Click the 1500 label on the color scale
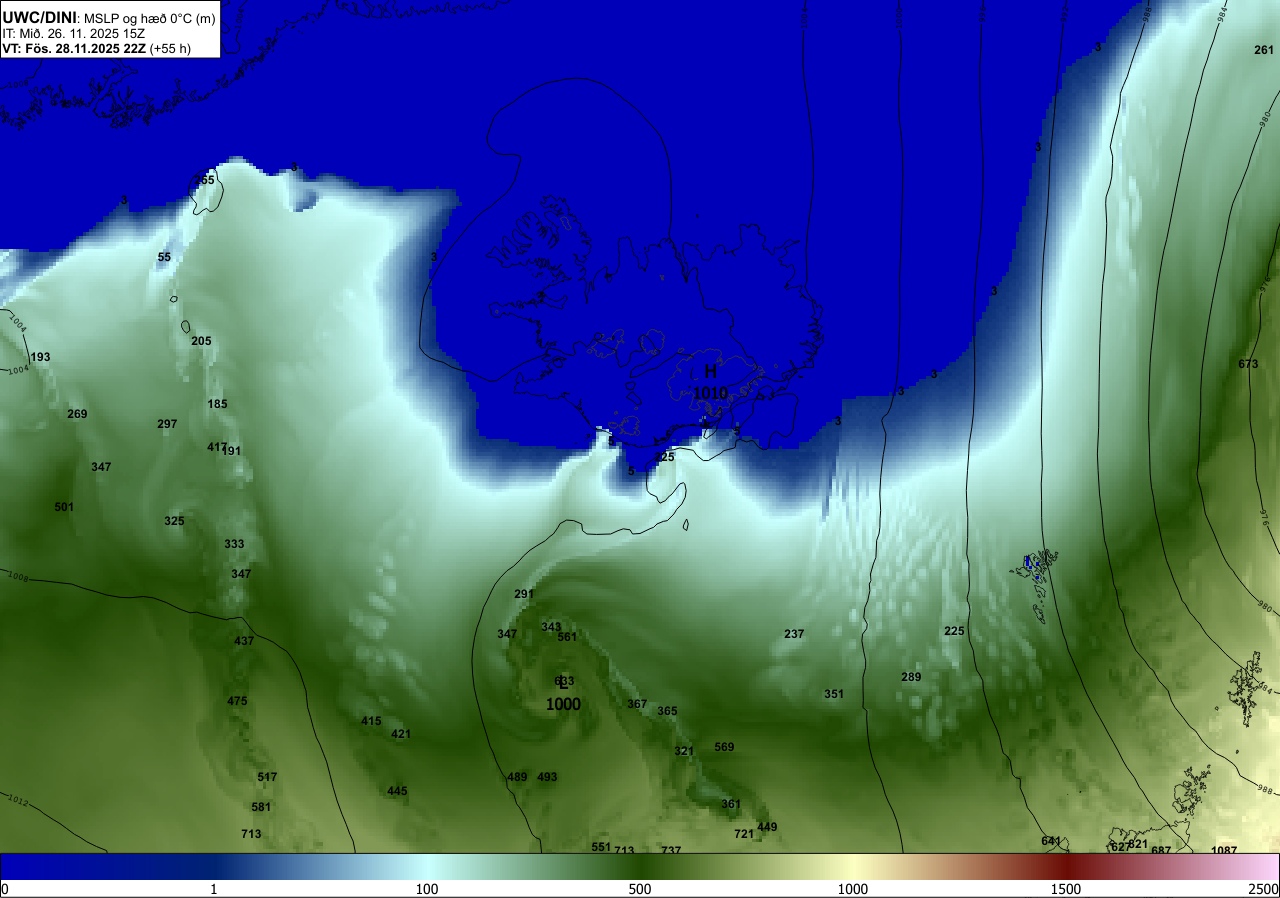 coord(1066,890)
